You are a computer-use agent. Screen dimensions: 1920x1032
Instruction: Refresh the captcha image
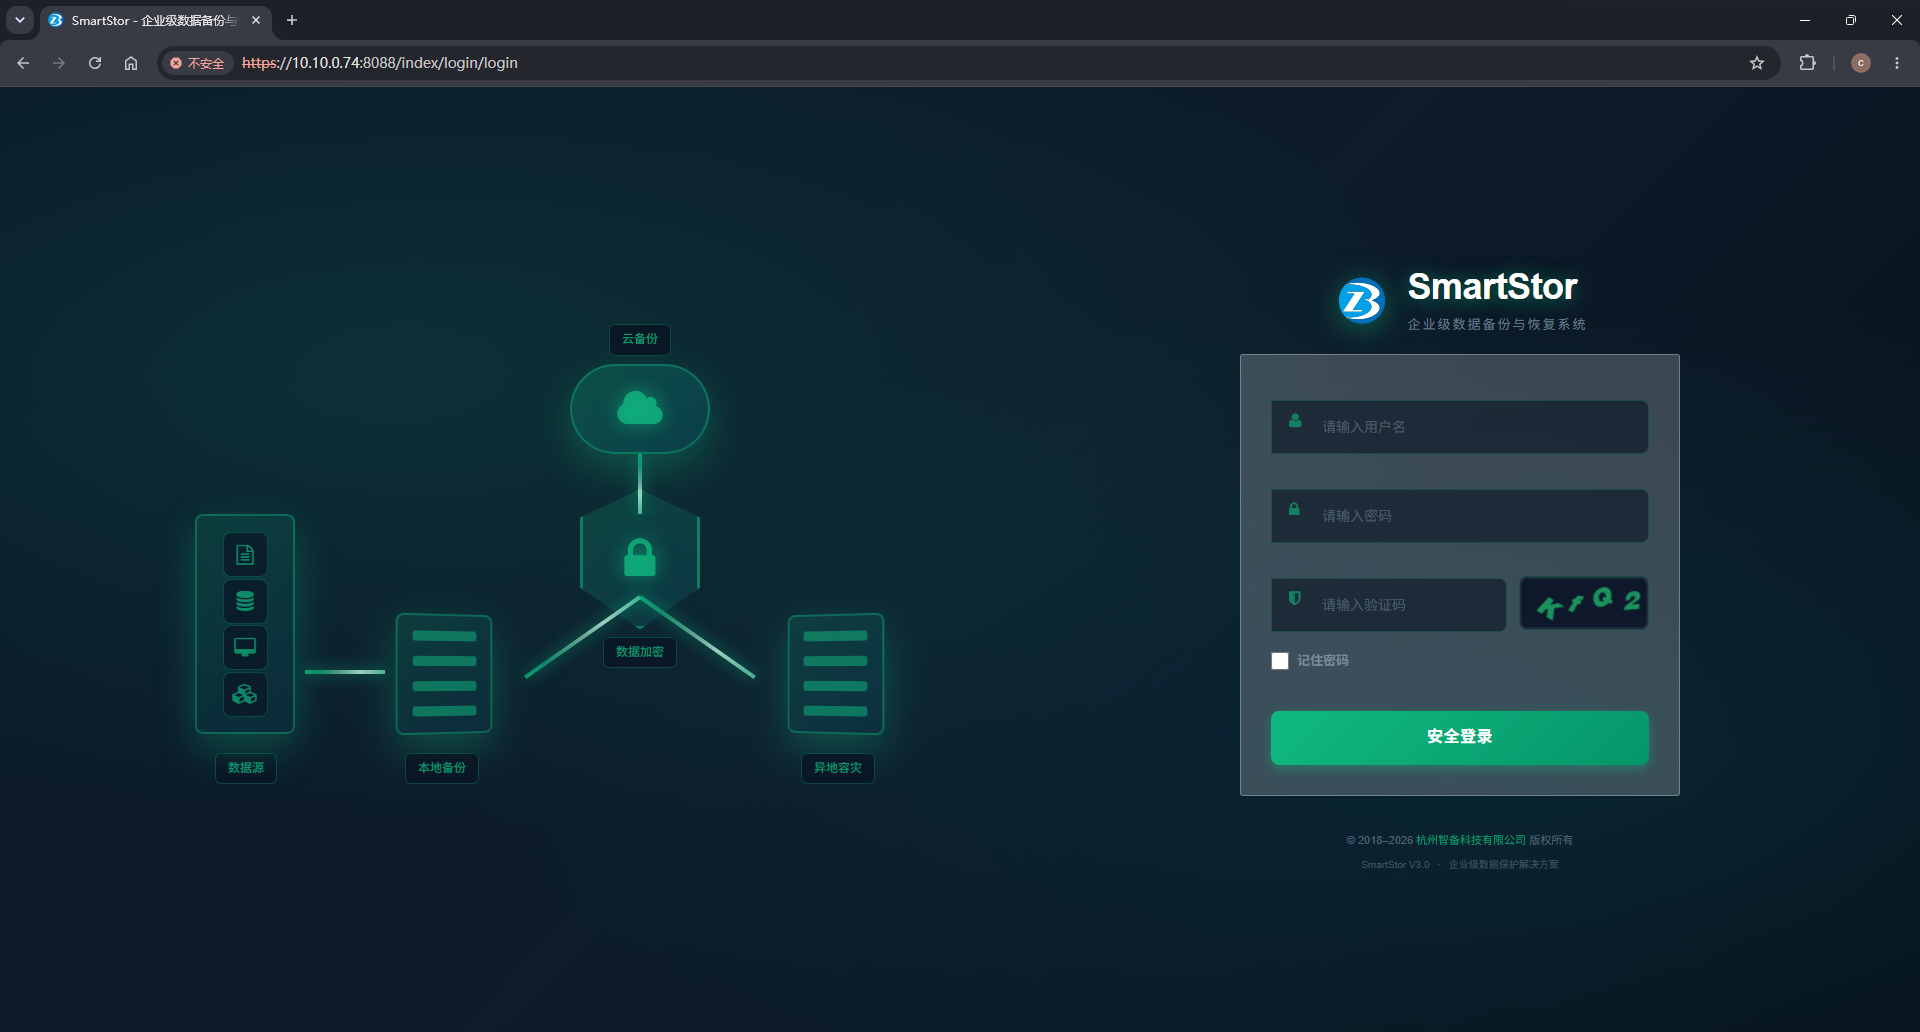click(1584, 603)
